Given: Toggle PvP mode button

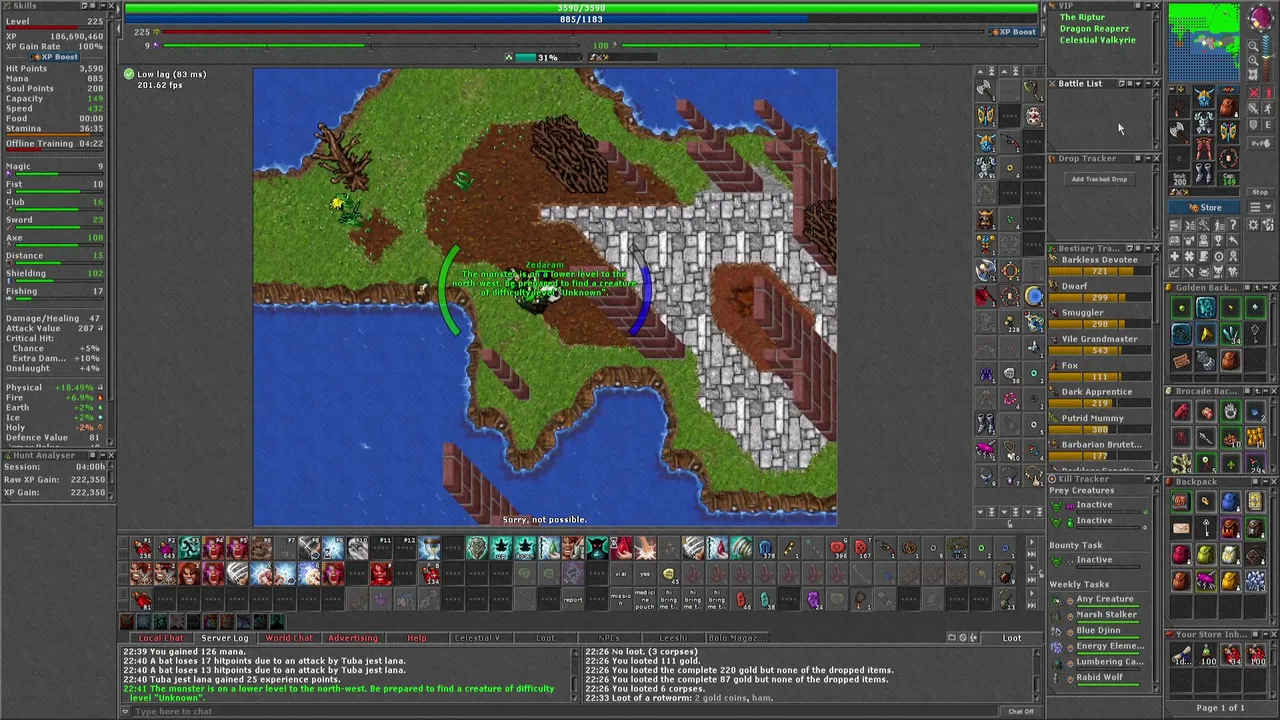Looking at the screenshot, I should pos(1261,144).
